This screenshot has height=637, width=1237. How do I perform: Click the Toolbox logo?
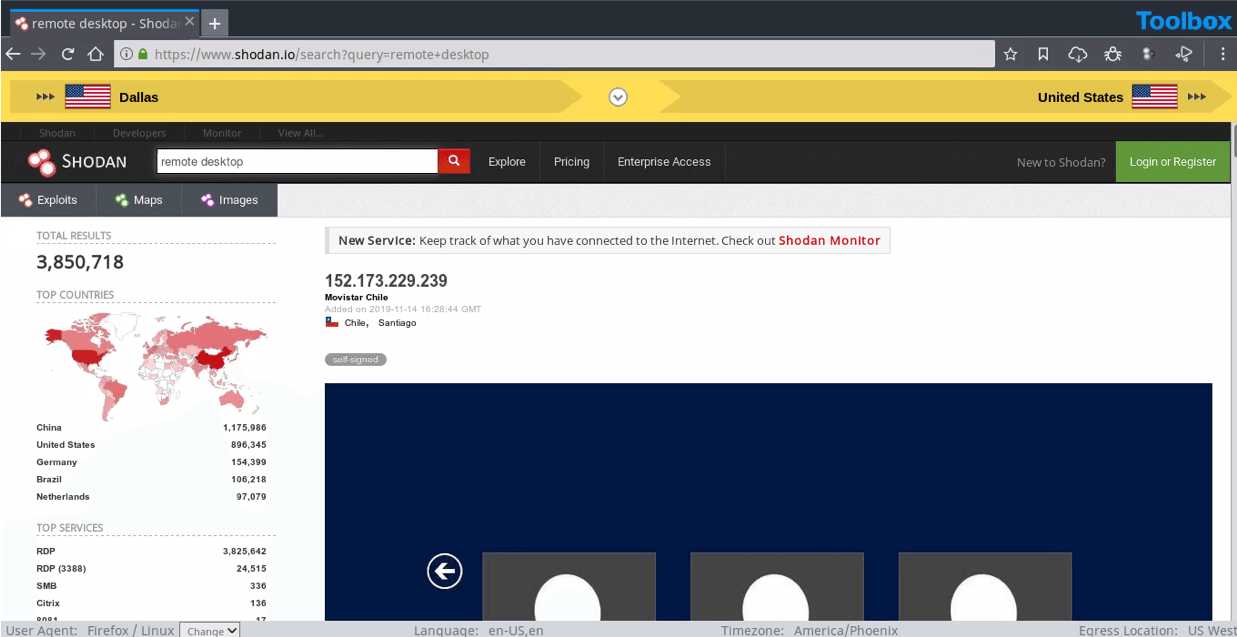click(x=1183, y=21)
